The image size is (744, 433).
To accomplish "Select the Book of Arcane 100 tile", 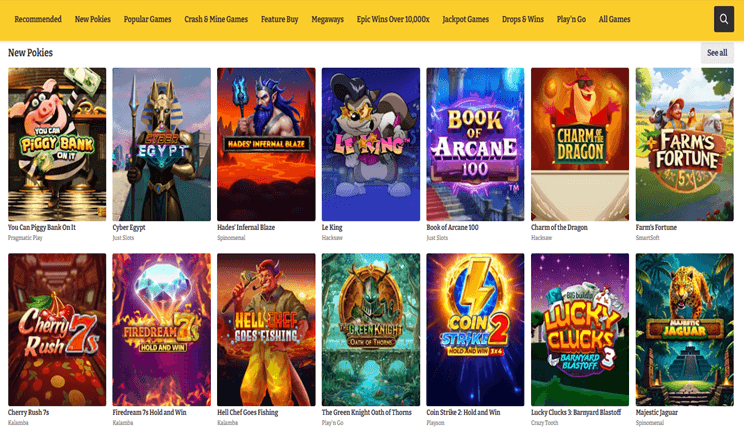I will click(475, 144).
